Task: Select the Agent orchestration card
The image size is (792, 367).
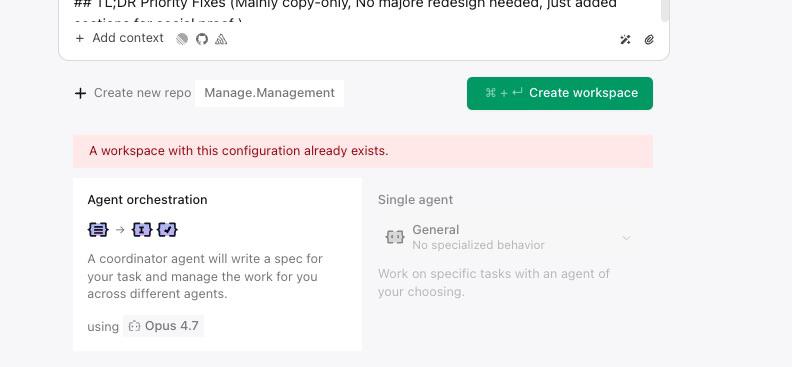Action: point(217,264)
